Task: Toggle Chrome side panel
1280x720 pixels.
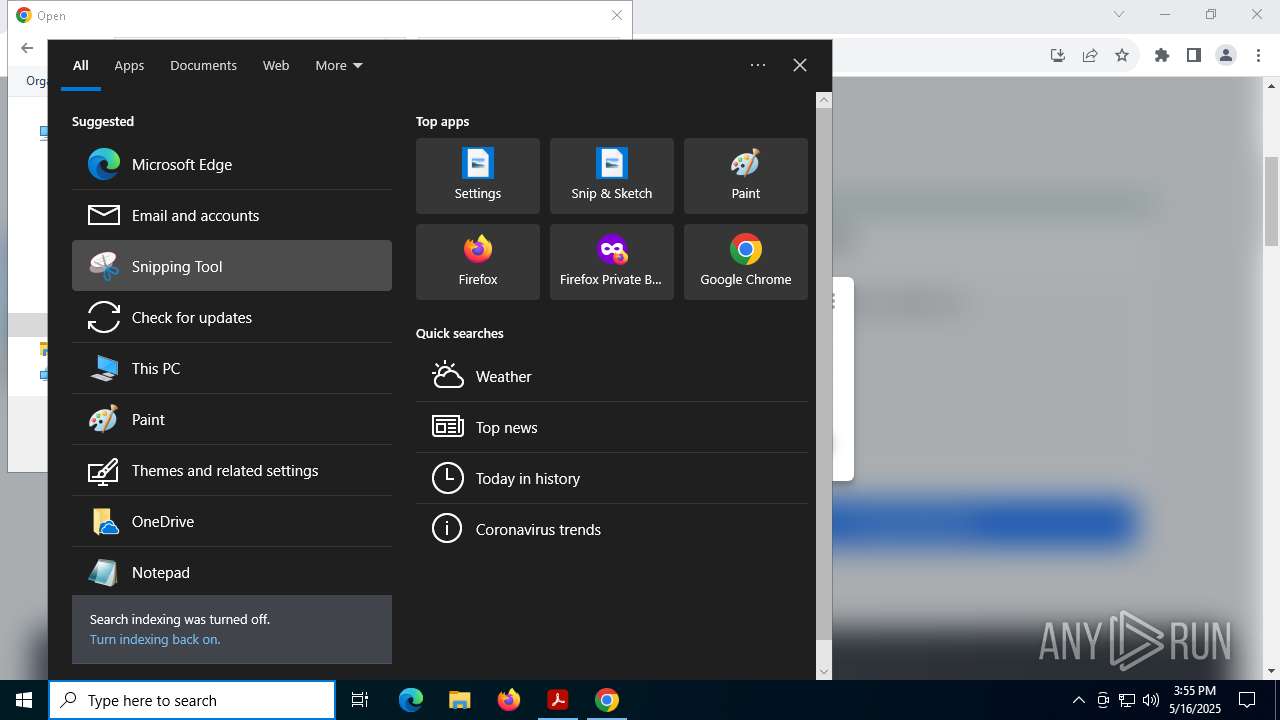Action: click(1193, 55)
